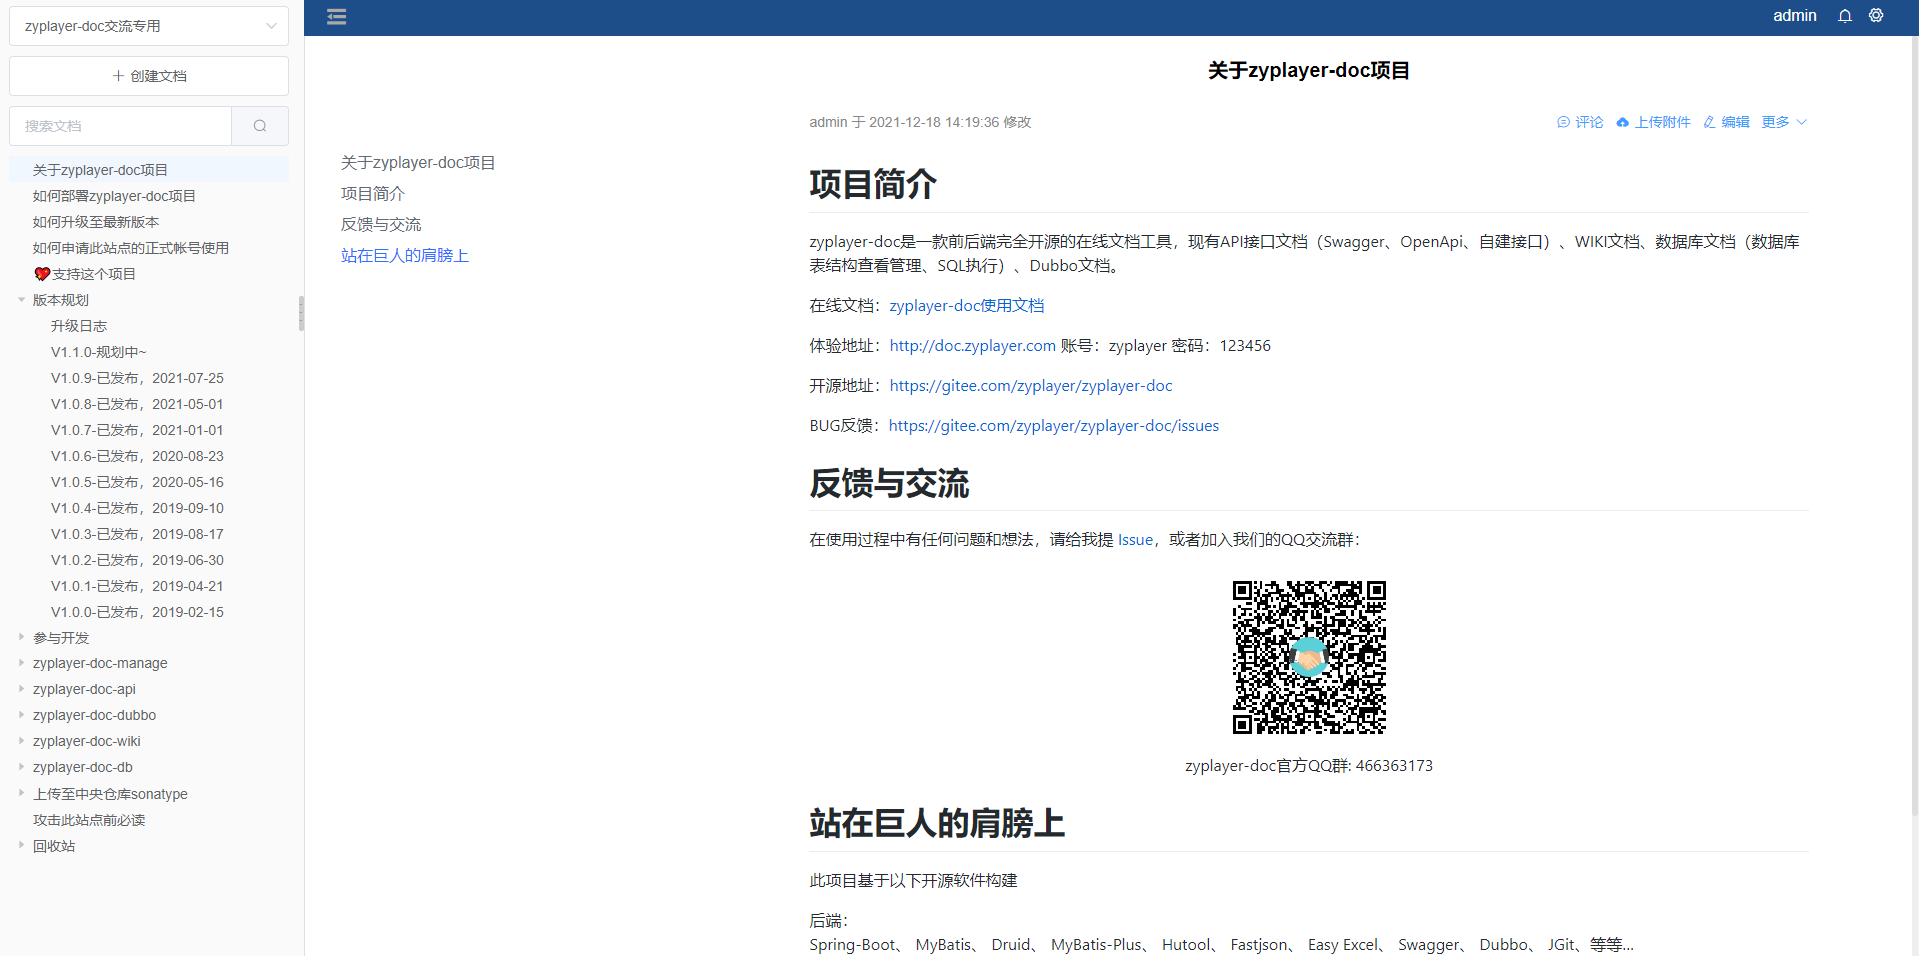Click the pencil icon for 编辑
The height and width of the screenshot is (956, 1919).
point(1709,122)
